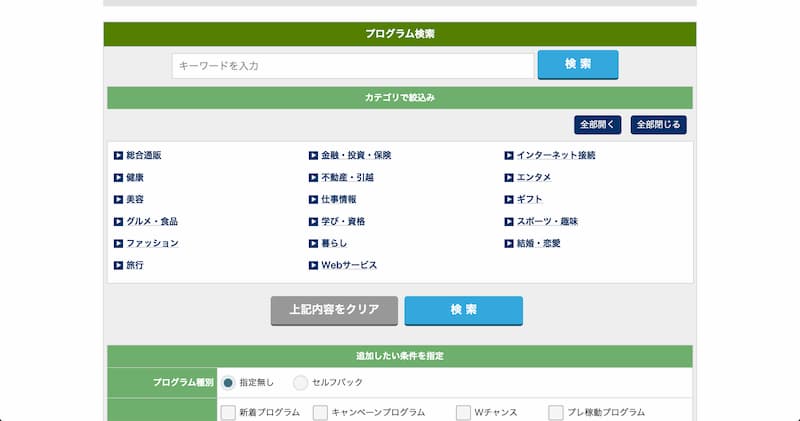Open the ギフト category label
Viewport: 800px width, 421px height.
(x=530, y=199)
